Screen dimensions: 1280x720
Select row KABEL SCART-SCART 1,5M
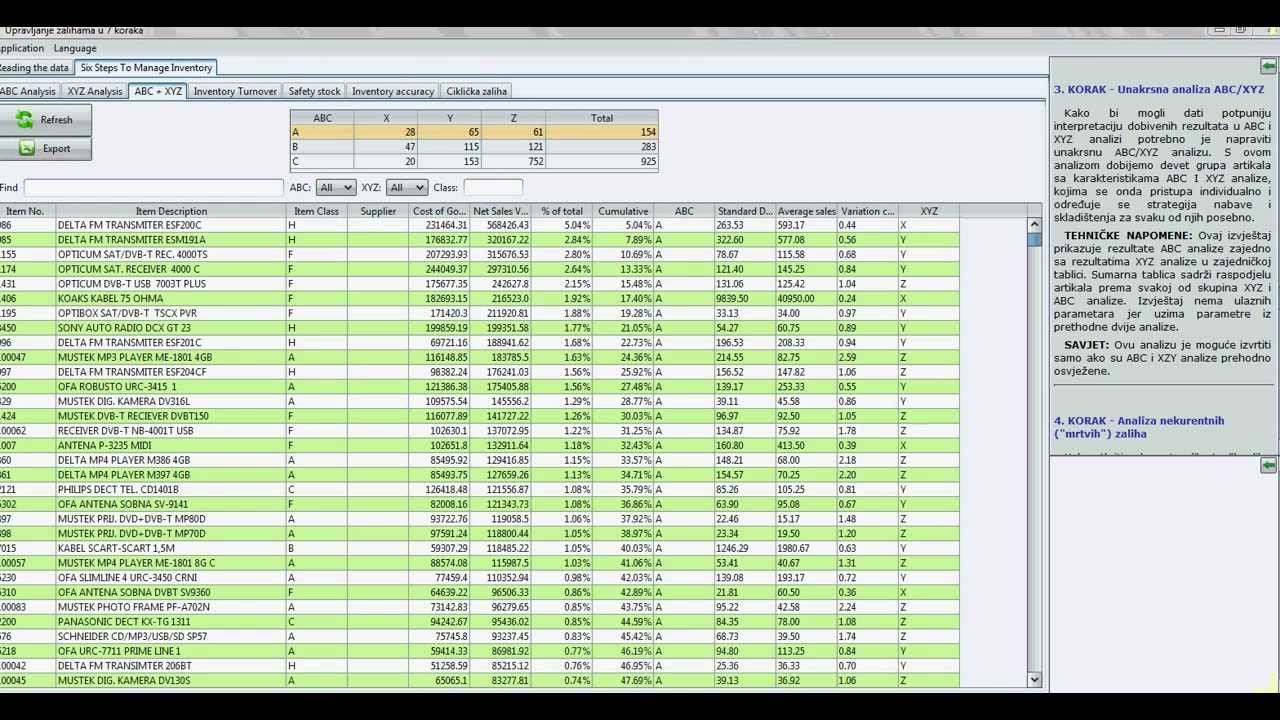[480, 548]
